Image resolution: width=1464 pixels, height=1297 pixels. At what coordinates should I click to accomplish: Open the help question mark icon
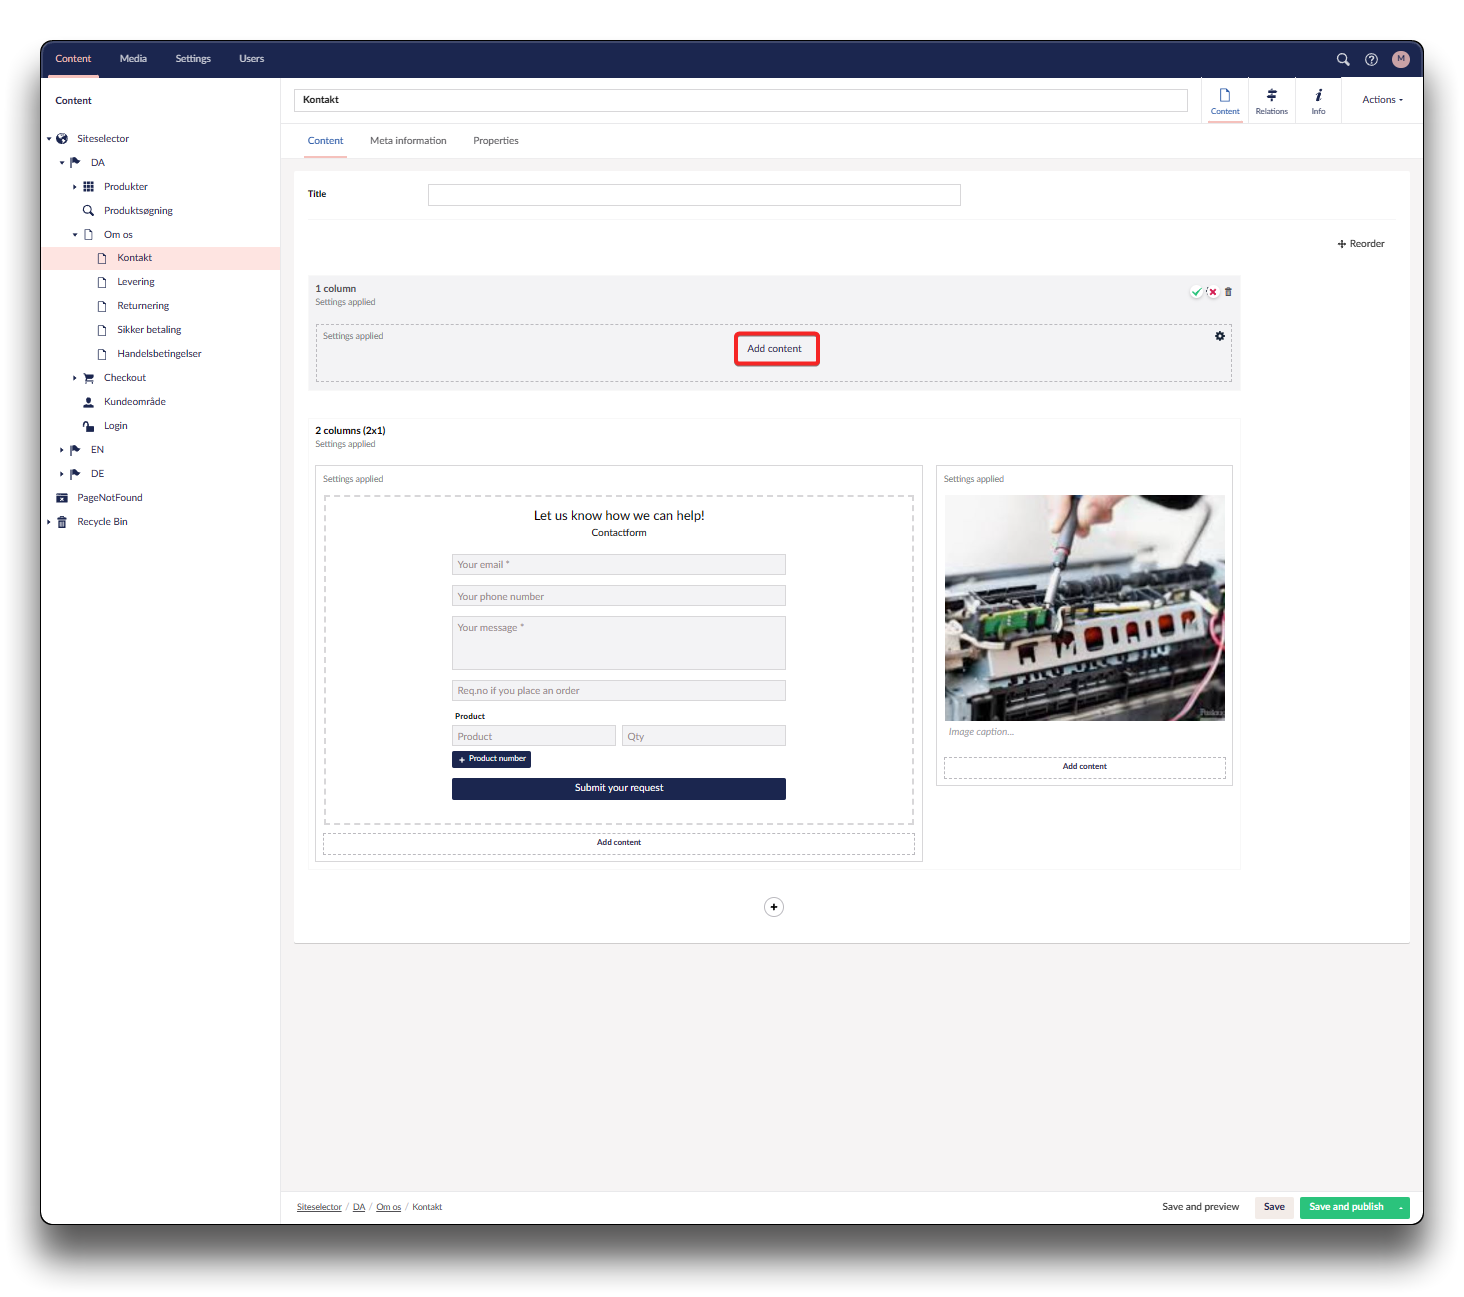point(1371,59)
